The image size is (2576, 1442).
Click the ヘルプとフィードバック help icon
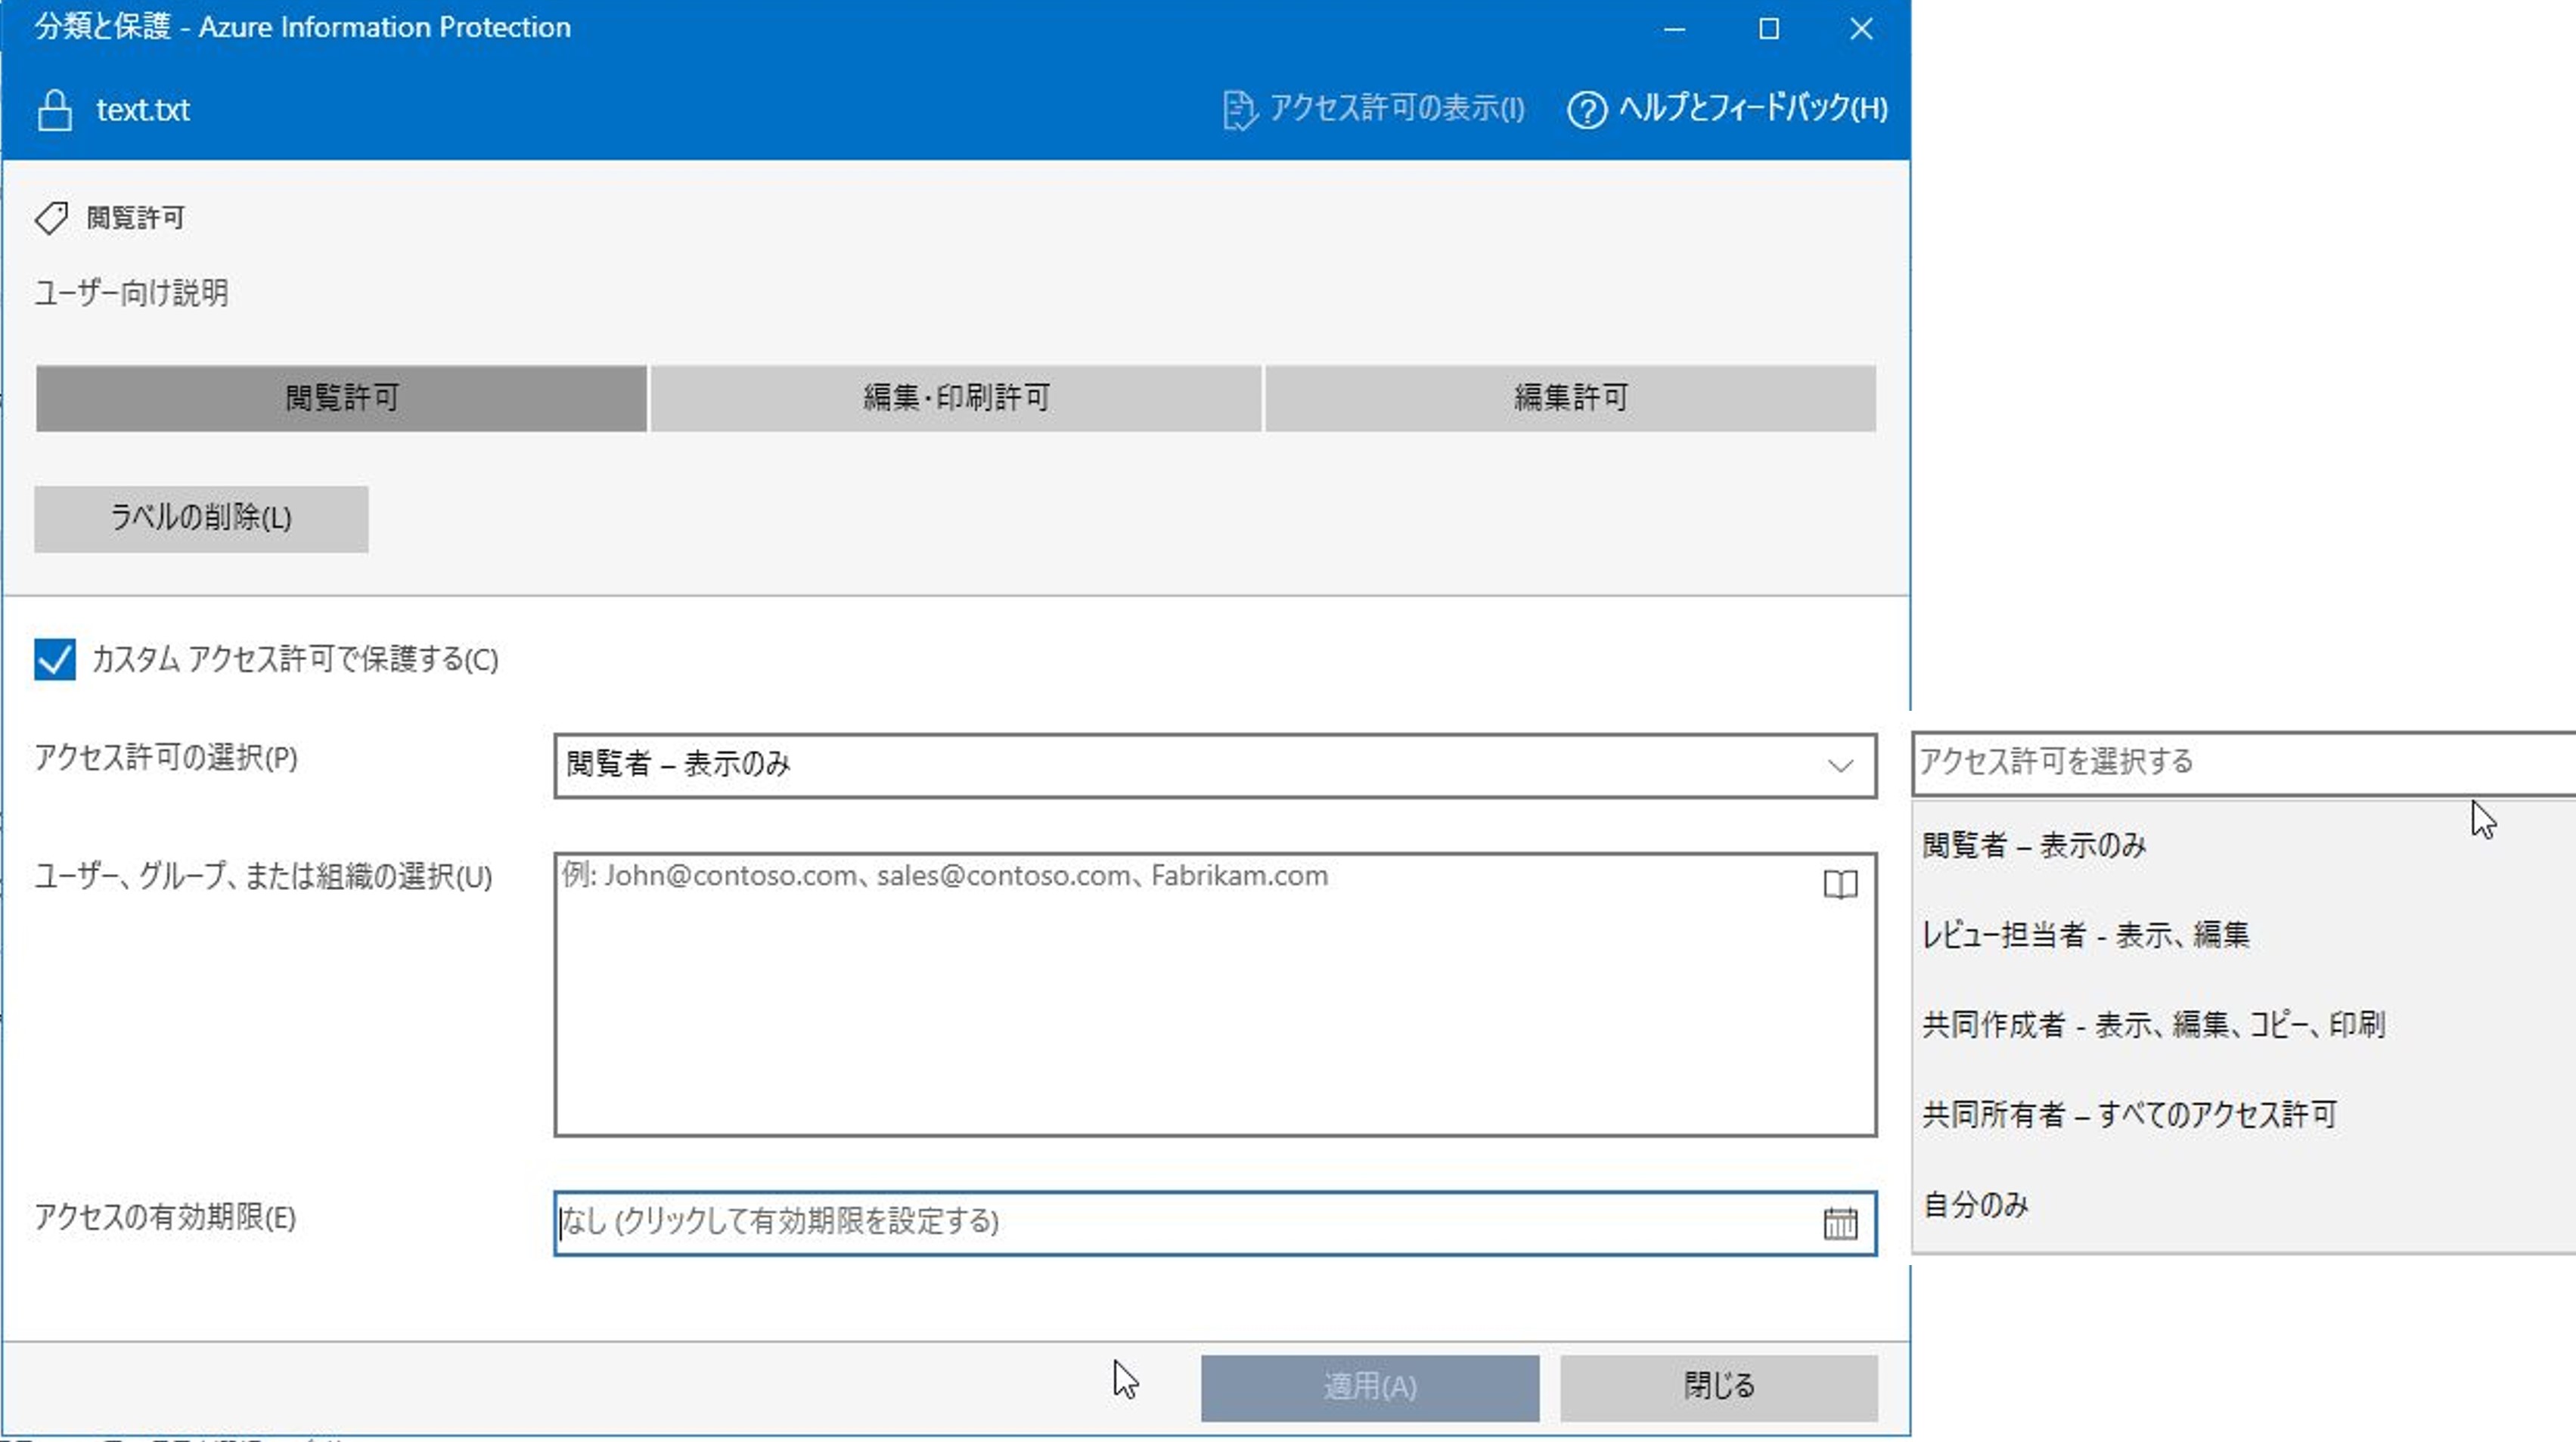[x=1586, y=110]
